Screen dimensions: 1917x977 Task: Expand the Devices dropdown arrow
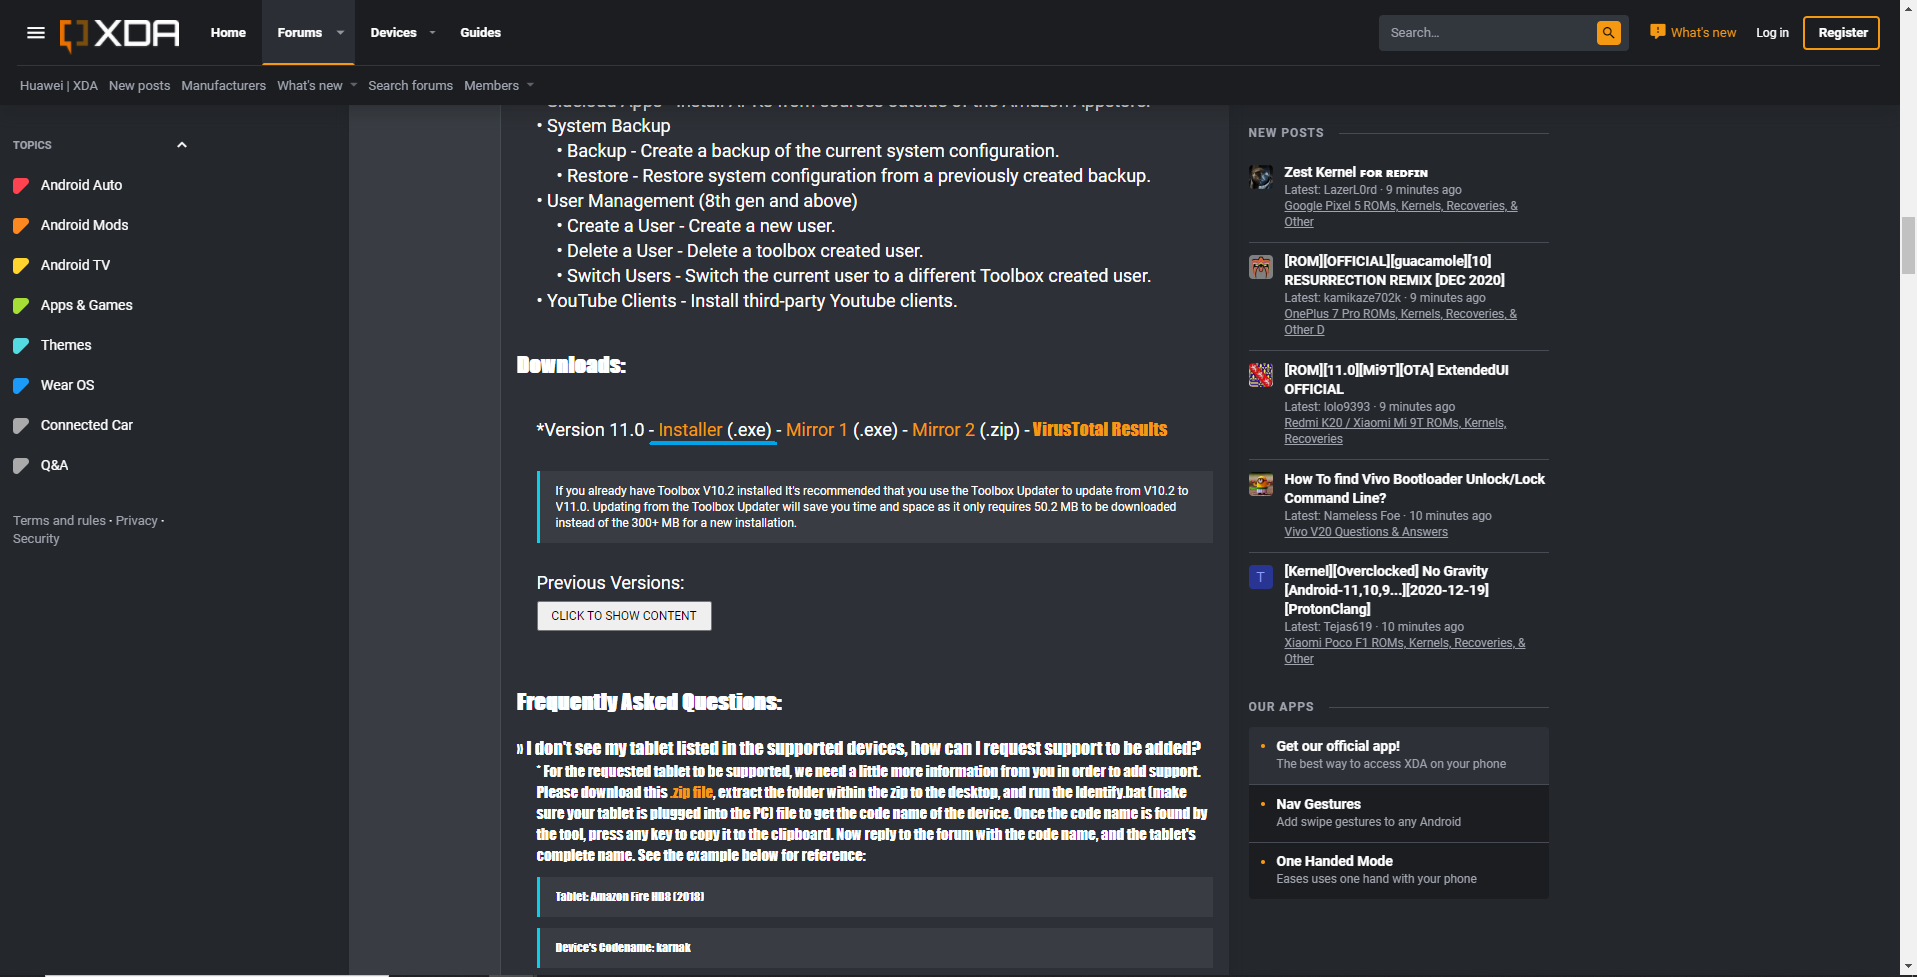pyautogui.click(x=432, y=33)
